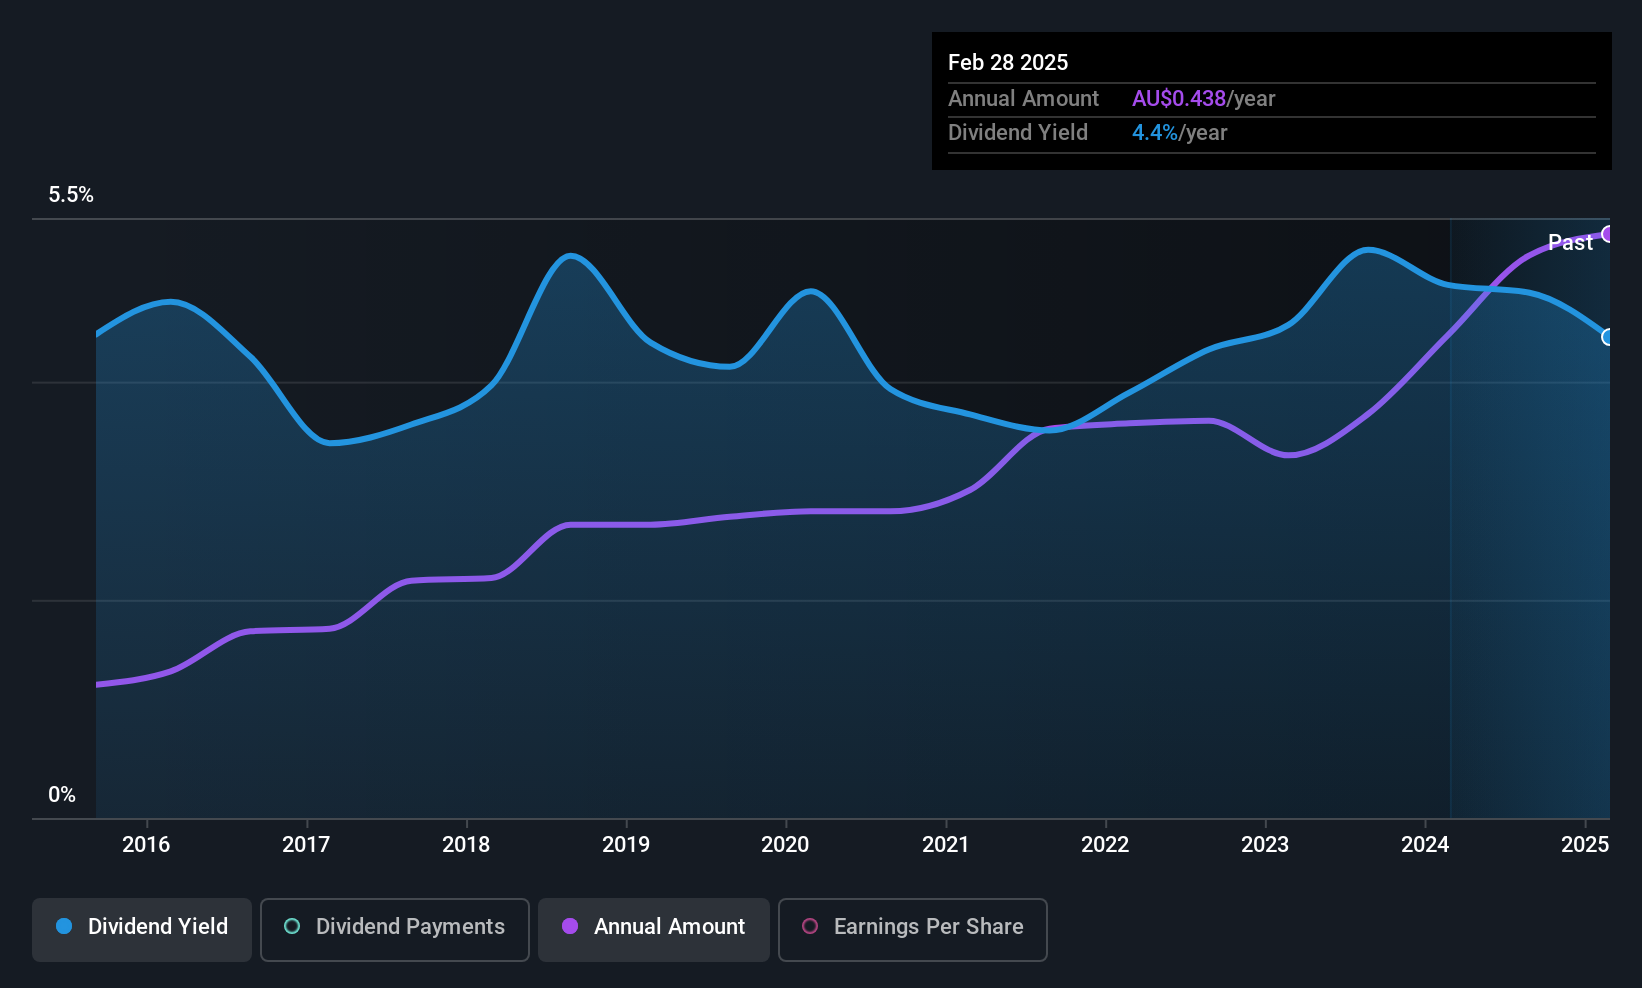
Task: Click the 2019 year tick label
Action: 626,845
